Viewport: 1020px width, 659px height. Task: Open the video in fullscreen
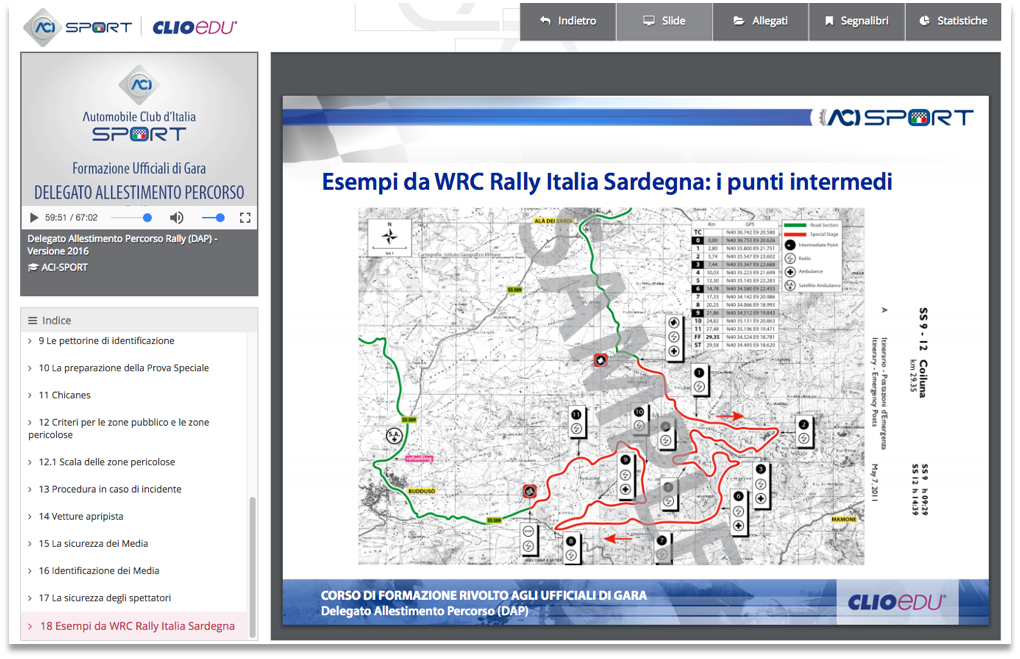(245, 217)
